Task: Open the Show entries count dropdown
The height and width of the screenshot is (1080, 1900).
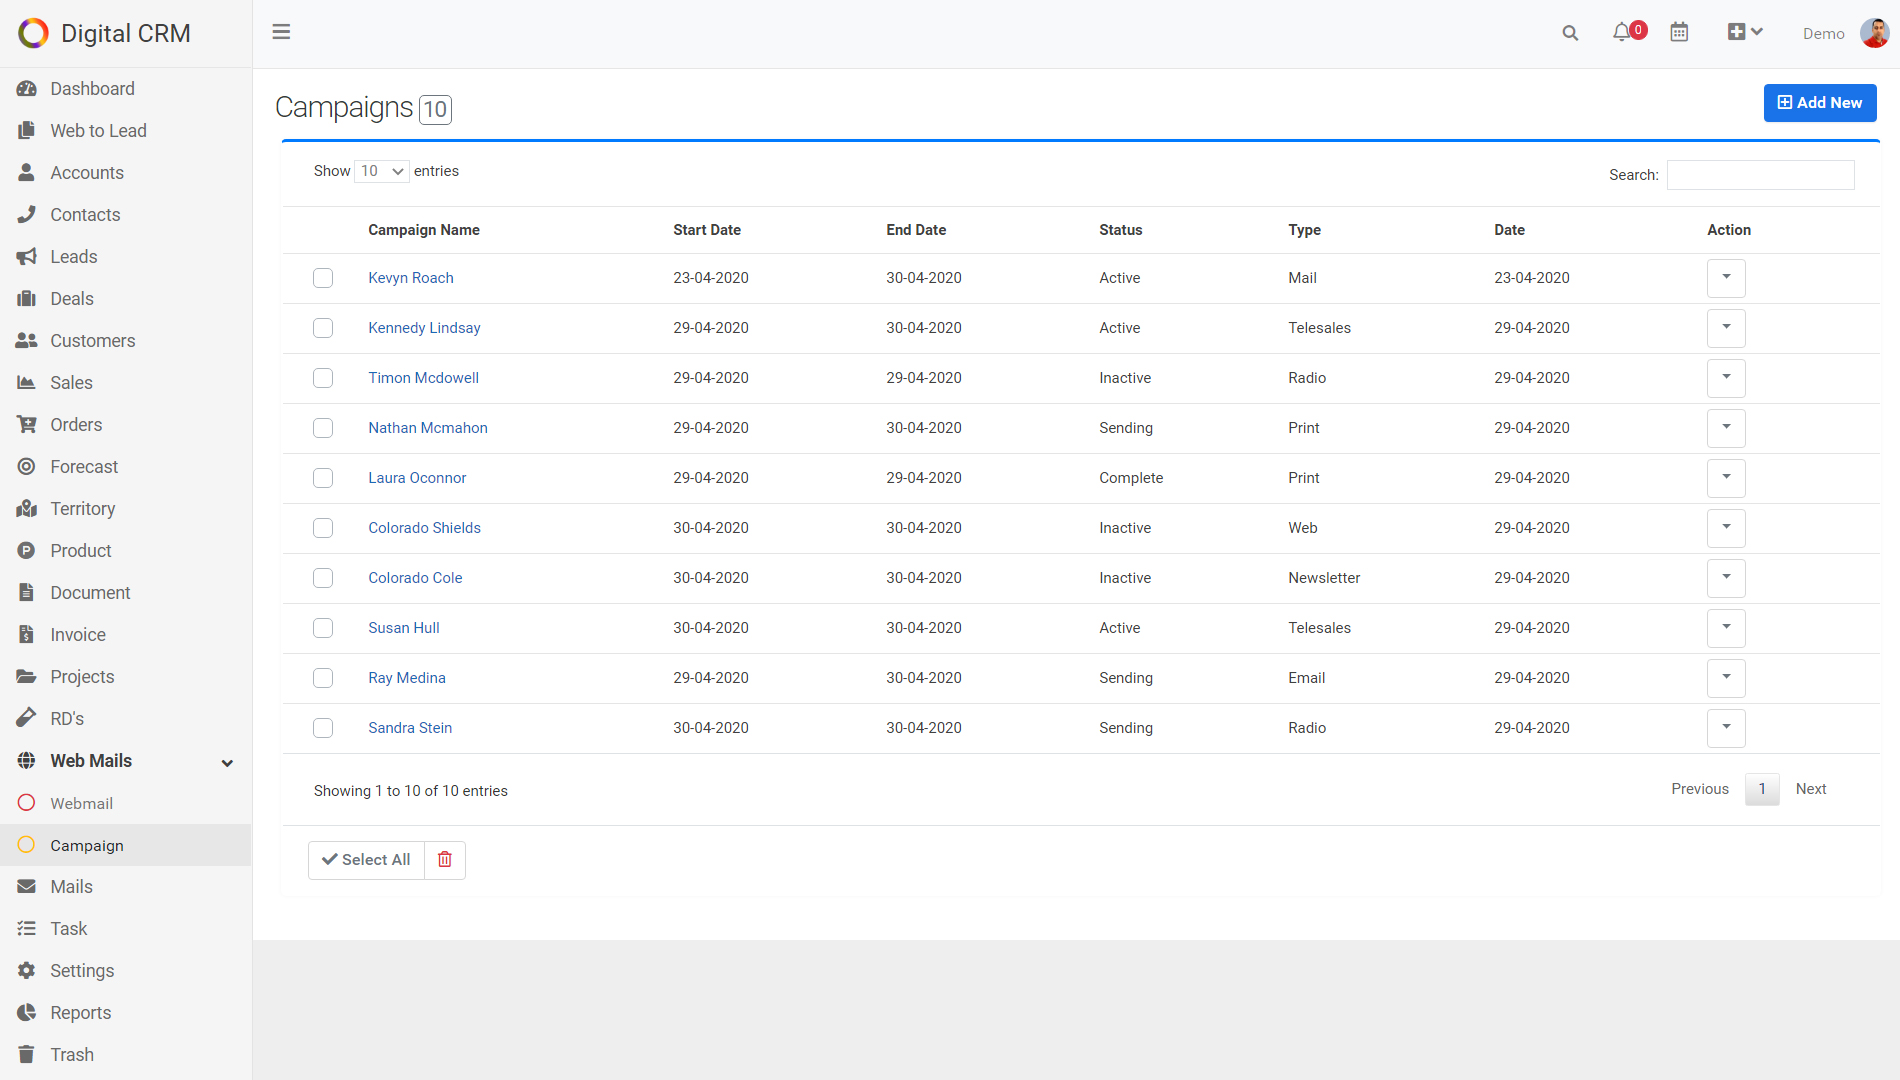Action: [x=382, y=171]
